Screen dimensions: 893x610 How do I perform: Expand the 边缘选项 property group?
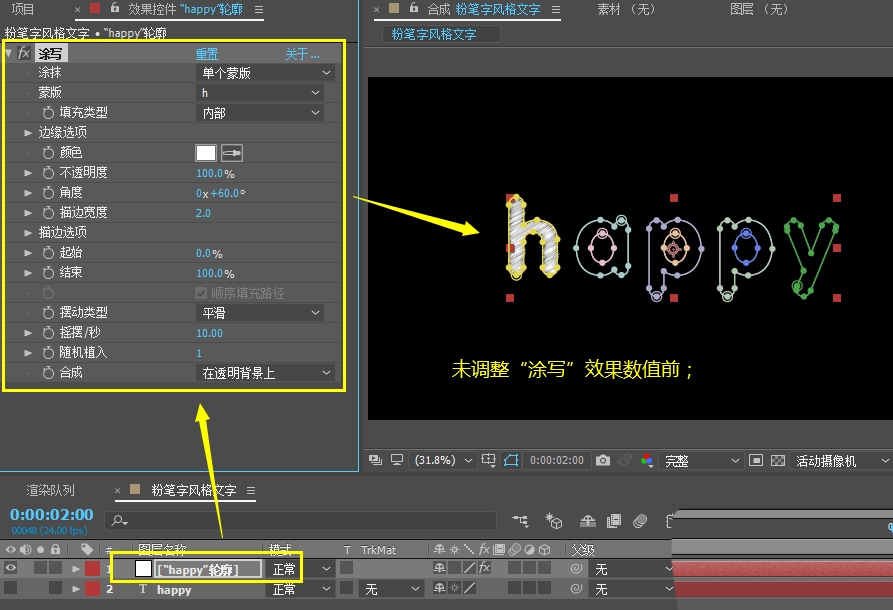[x=26, y=133]
